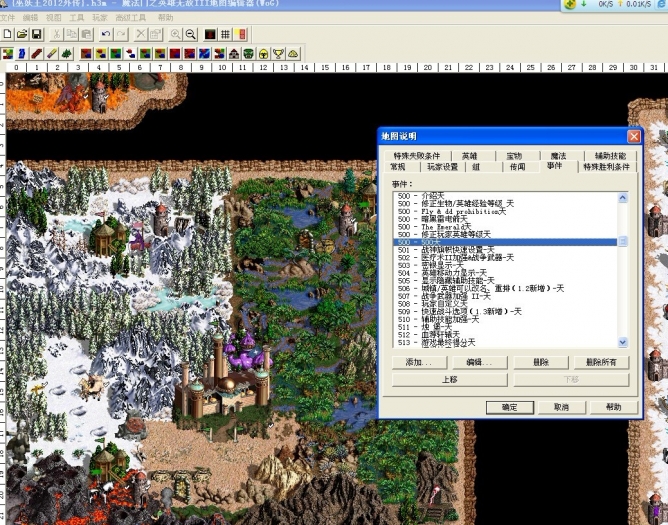This screenshot has height=525, width=668.
Task: Switch to underground view with red-arrow icon
Action: click(x=210, y=34)
